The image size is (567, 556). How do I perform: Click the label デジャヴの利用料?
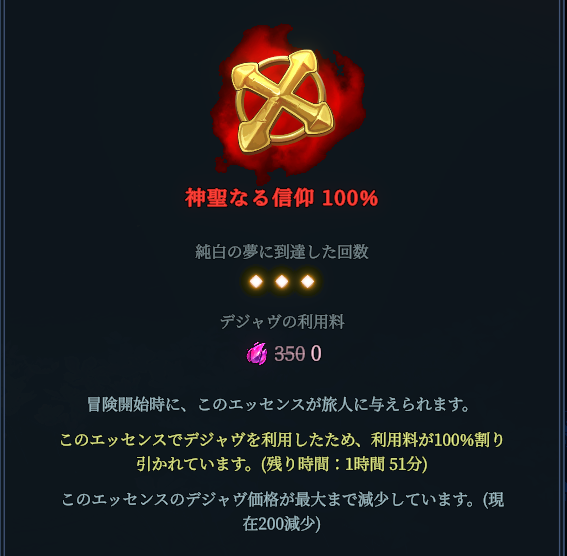coord(282,322)
